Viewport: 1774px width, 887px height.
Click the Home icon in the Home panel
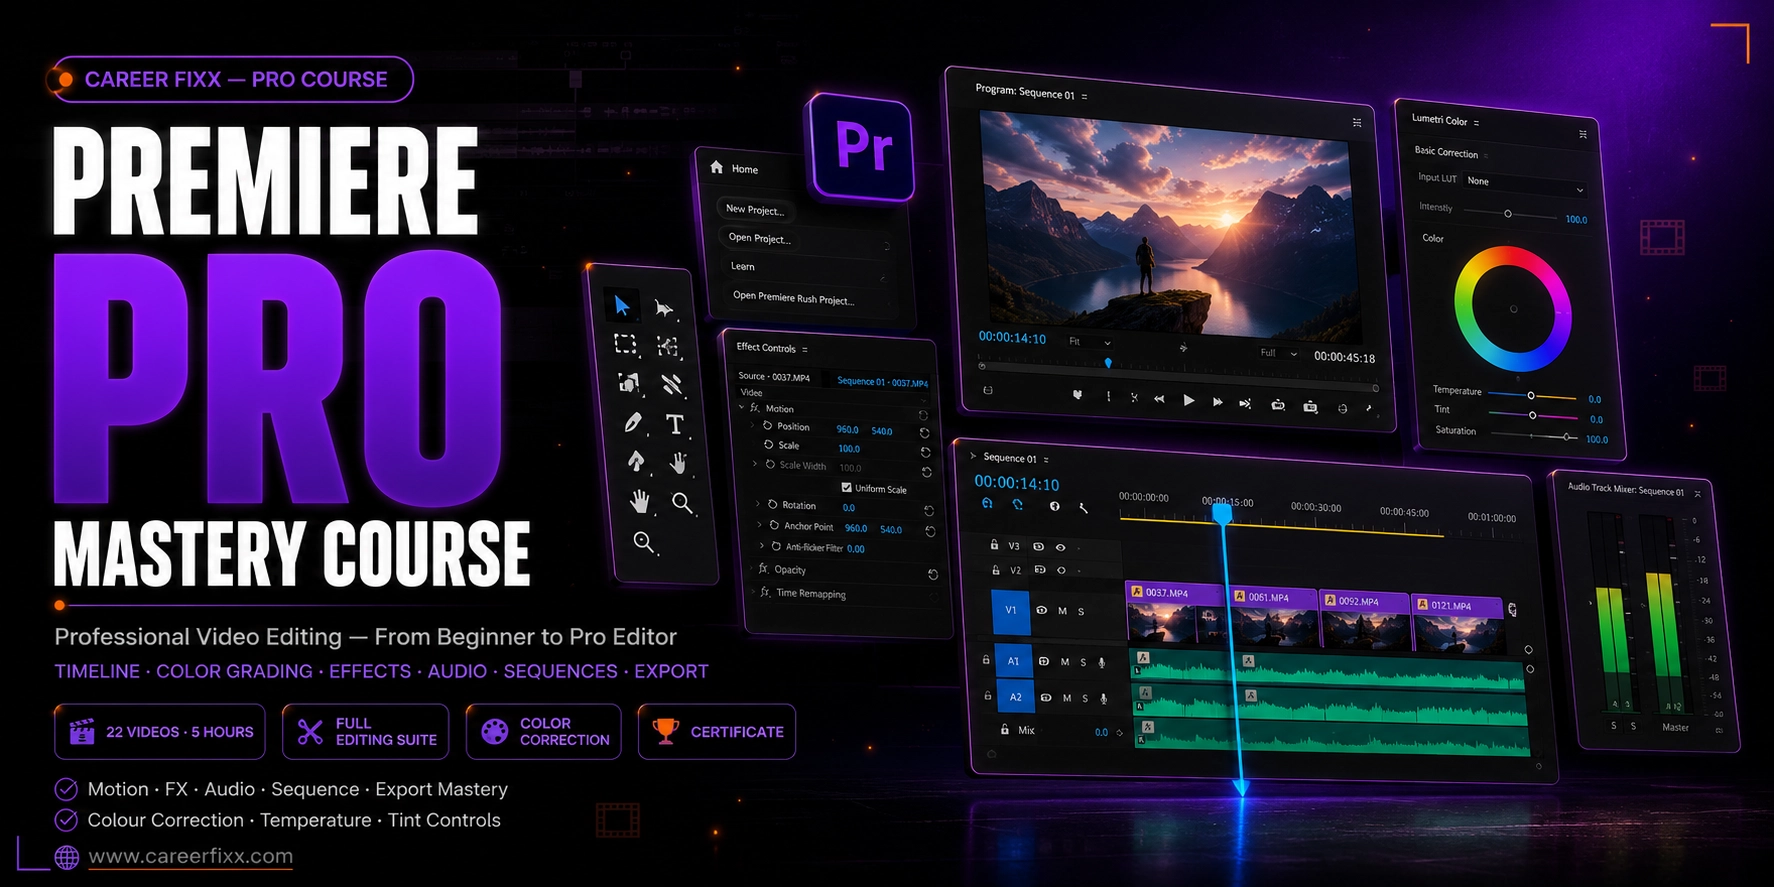[717, 167]
